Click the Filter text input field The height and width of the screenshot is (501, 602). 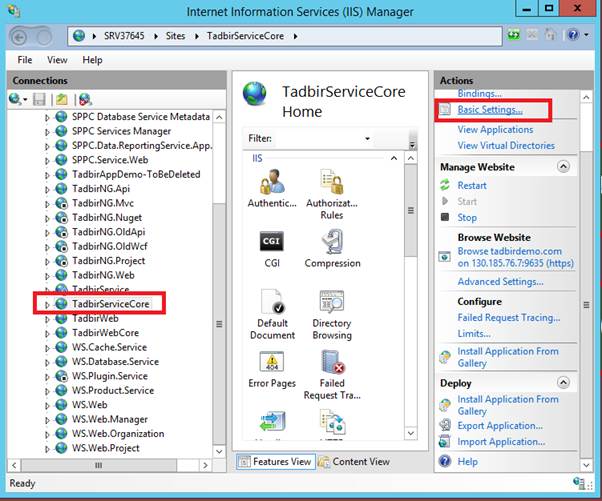pyautogui.click(x=317, y=139)
